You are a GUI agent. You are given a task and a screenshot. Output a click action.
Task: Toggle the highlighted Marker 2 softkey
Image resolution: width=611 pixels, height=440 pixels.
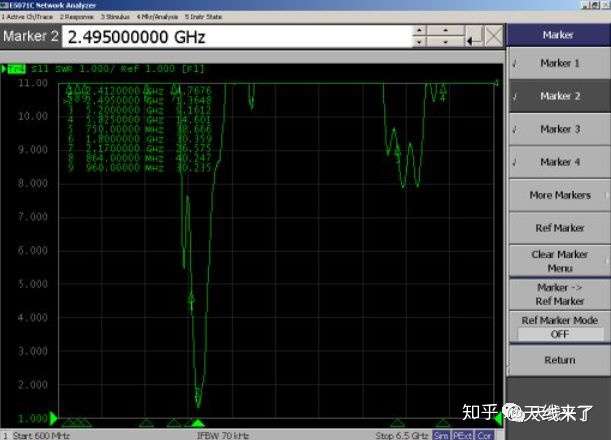pyautogui.click(x=560, y=96)
